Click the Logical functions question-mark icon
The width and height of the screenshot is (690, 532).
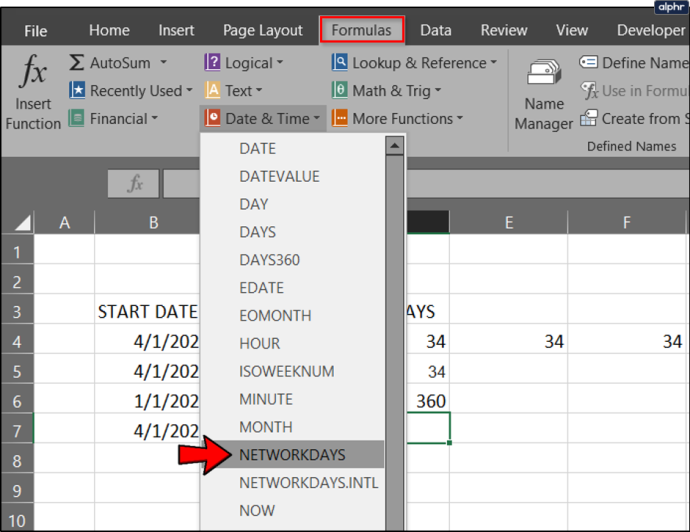click(213, 62)
